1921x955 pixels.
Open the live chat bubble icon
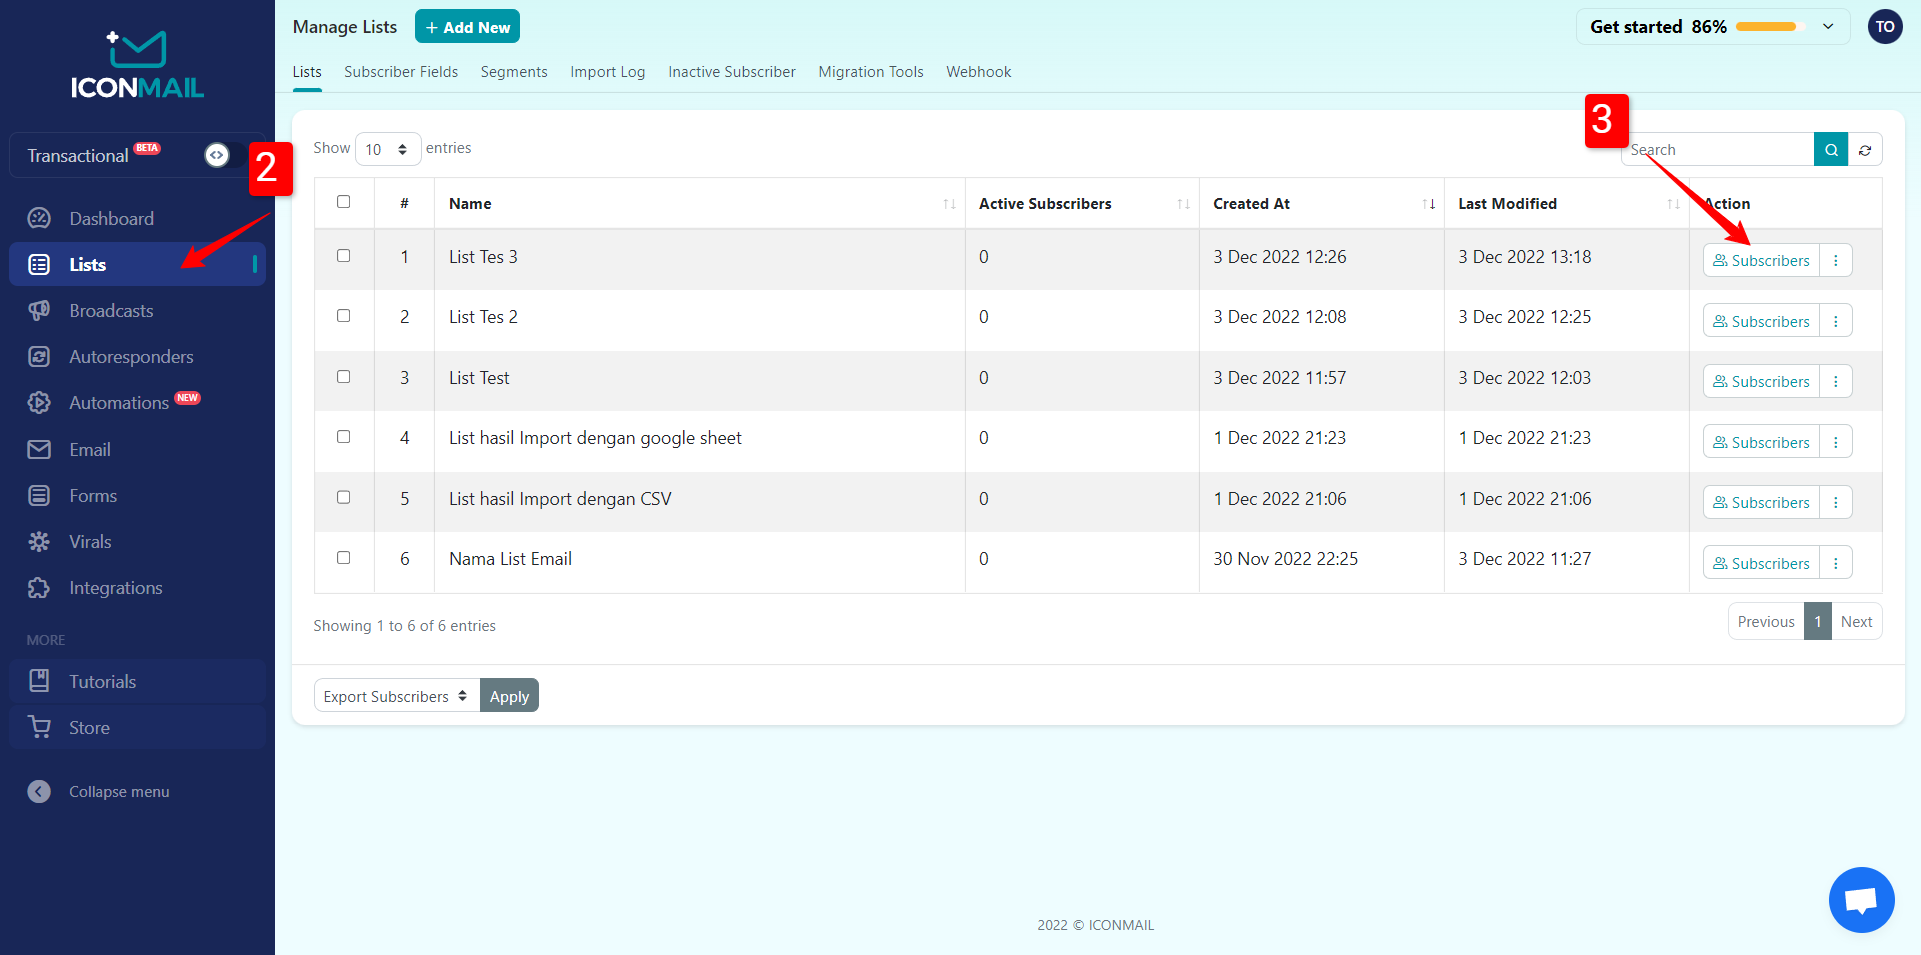coord(1861,900)
